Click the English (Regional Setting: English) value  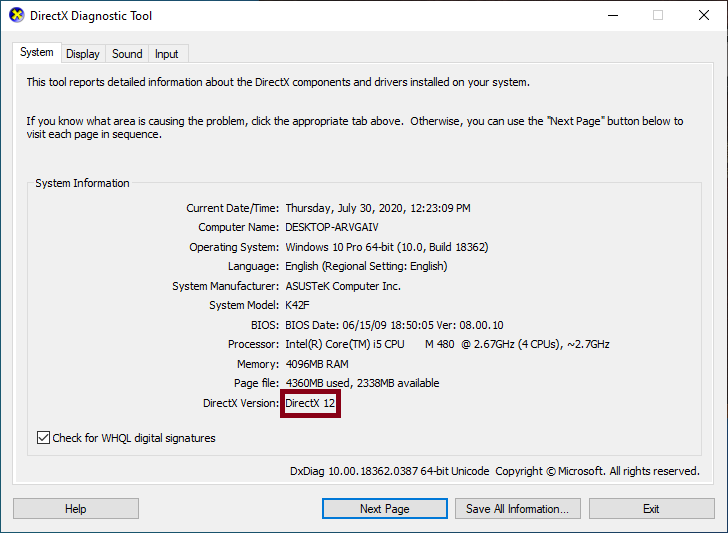point(366,266)
